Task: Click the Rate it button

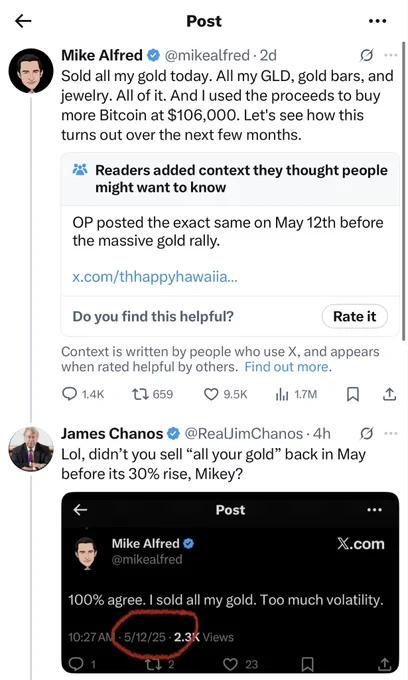Action: (x=354, y=316)
